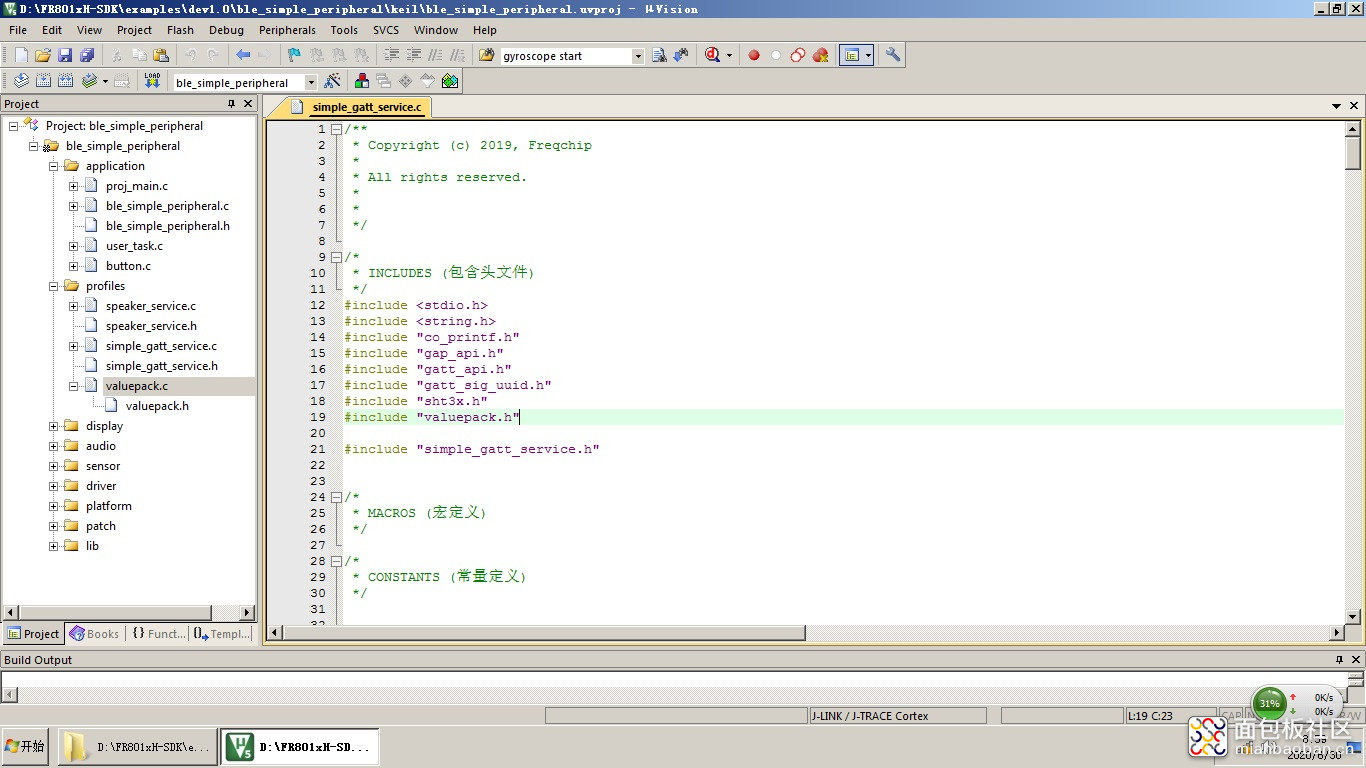Viewport: 1366px width, 768px height.
Task: Open the Debug menu
Action: [x=226, y=30]
